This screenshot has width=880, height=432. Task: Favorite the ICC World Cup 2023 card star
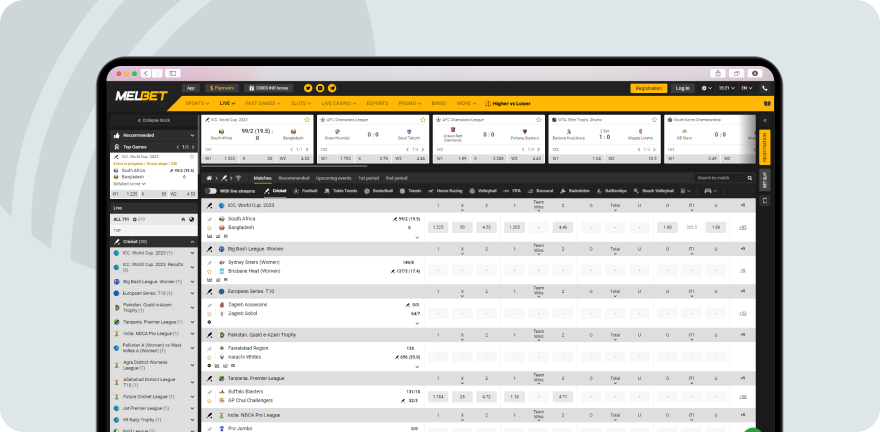pos(307,120)
